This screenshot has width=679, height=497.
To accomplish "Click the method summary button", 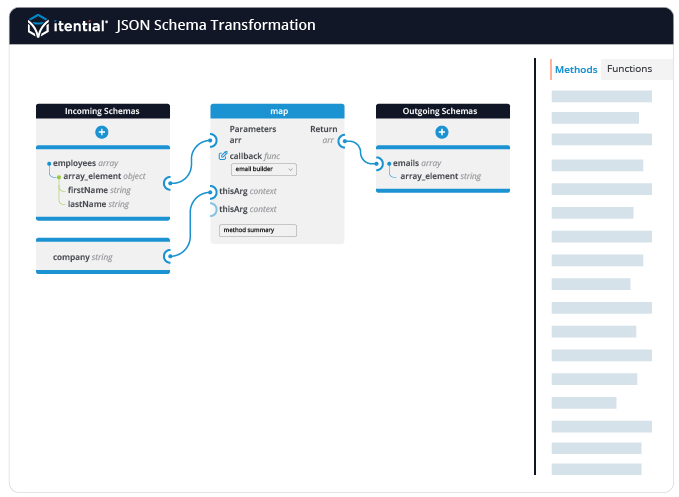I will point(258,230).
